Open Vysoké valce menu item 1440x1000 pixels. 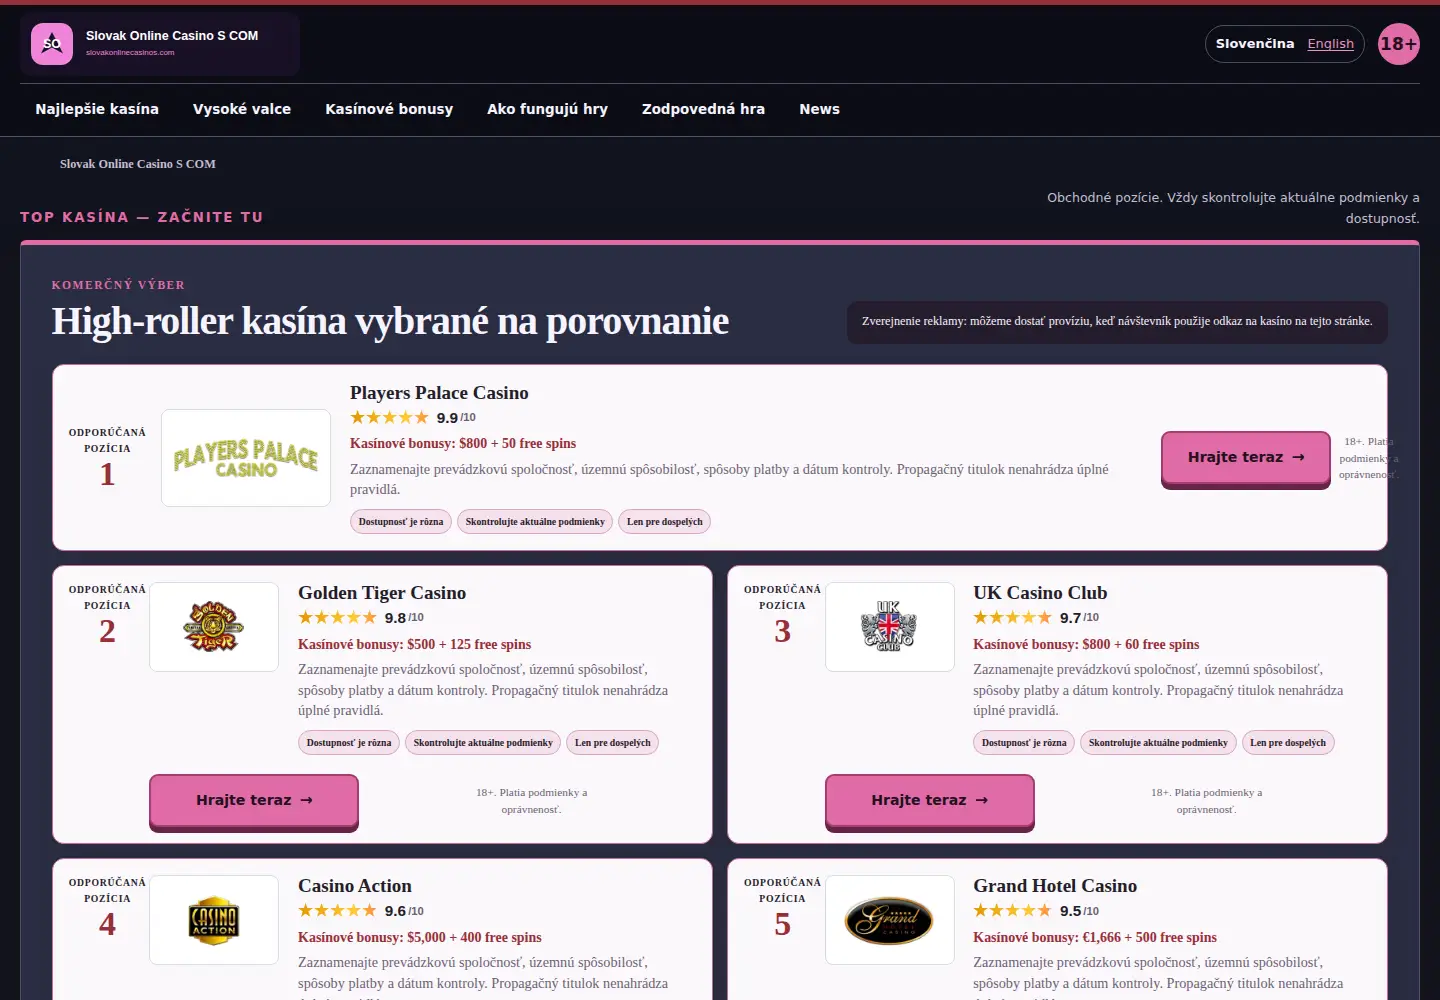click(242, 109)
